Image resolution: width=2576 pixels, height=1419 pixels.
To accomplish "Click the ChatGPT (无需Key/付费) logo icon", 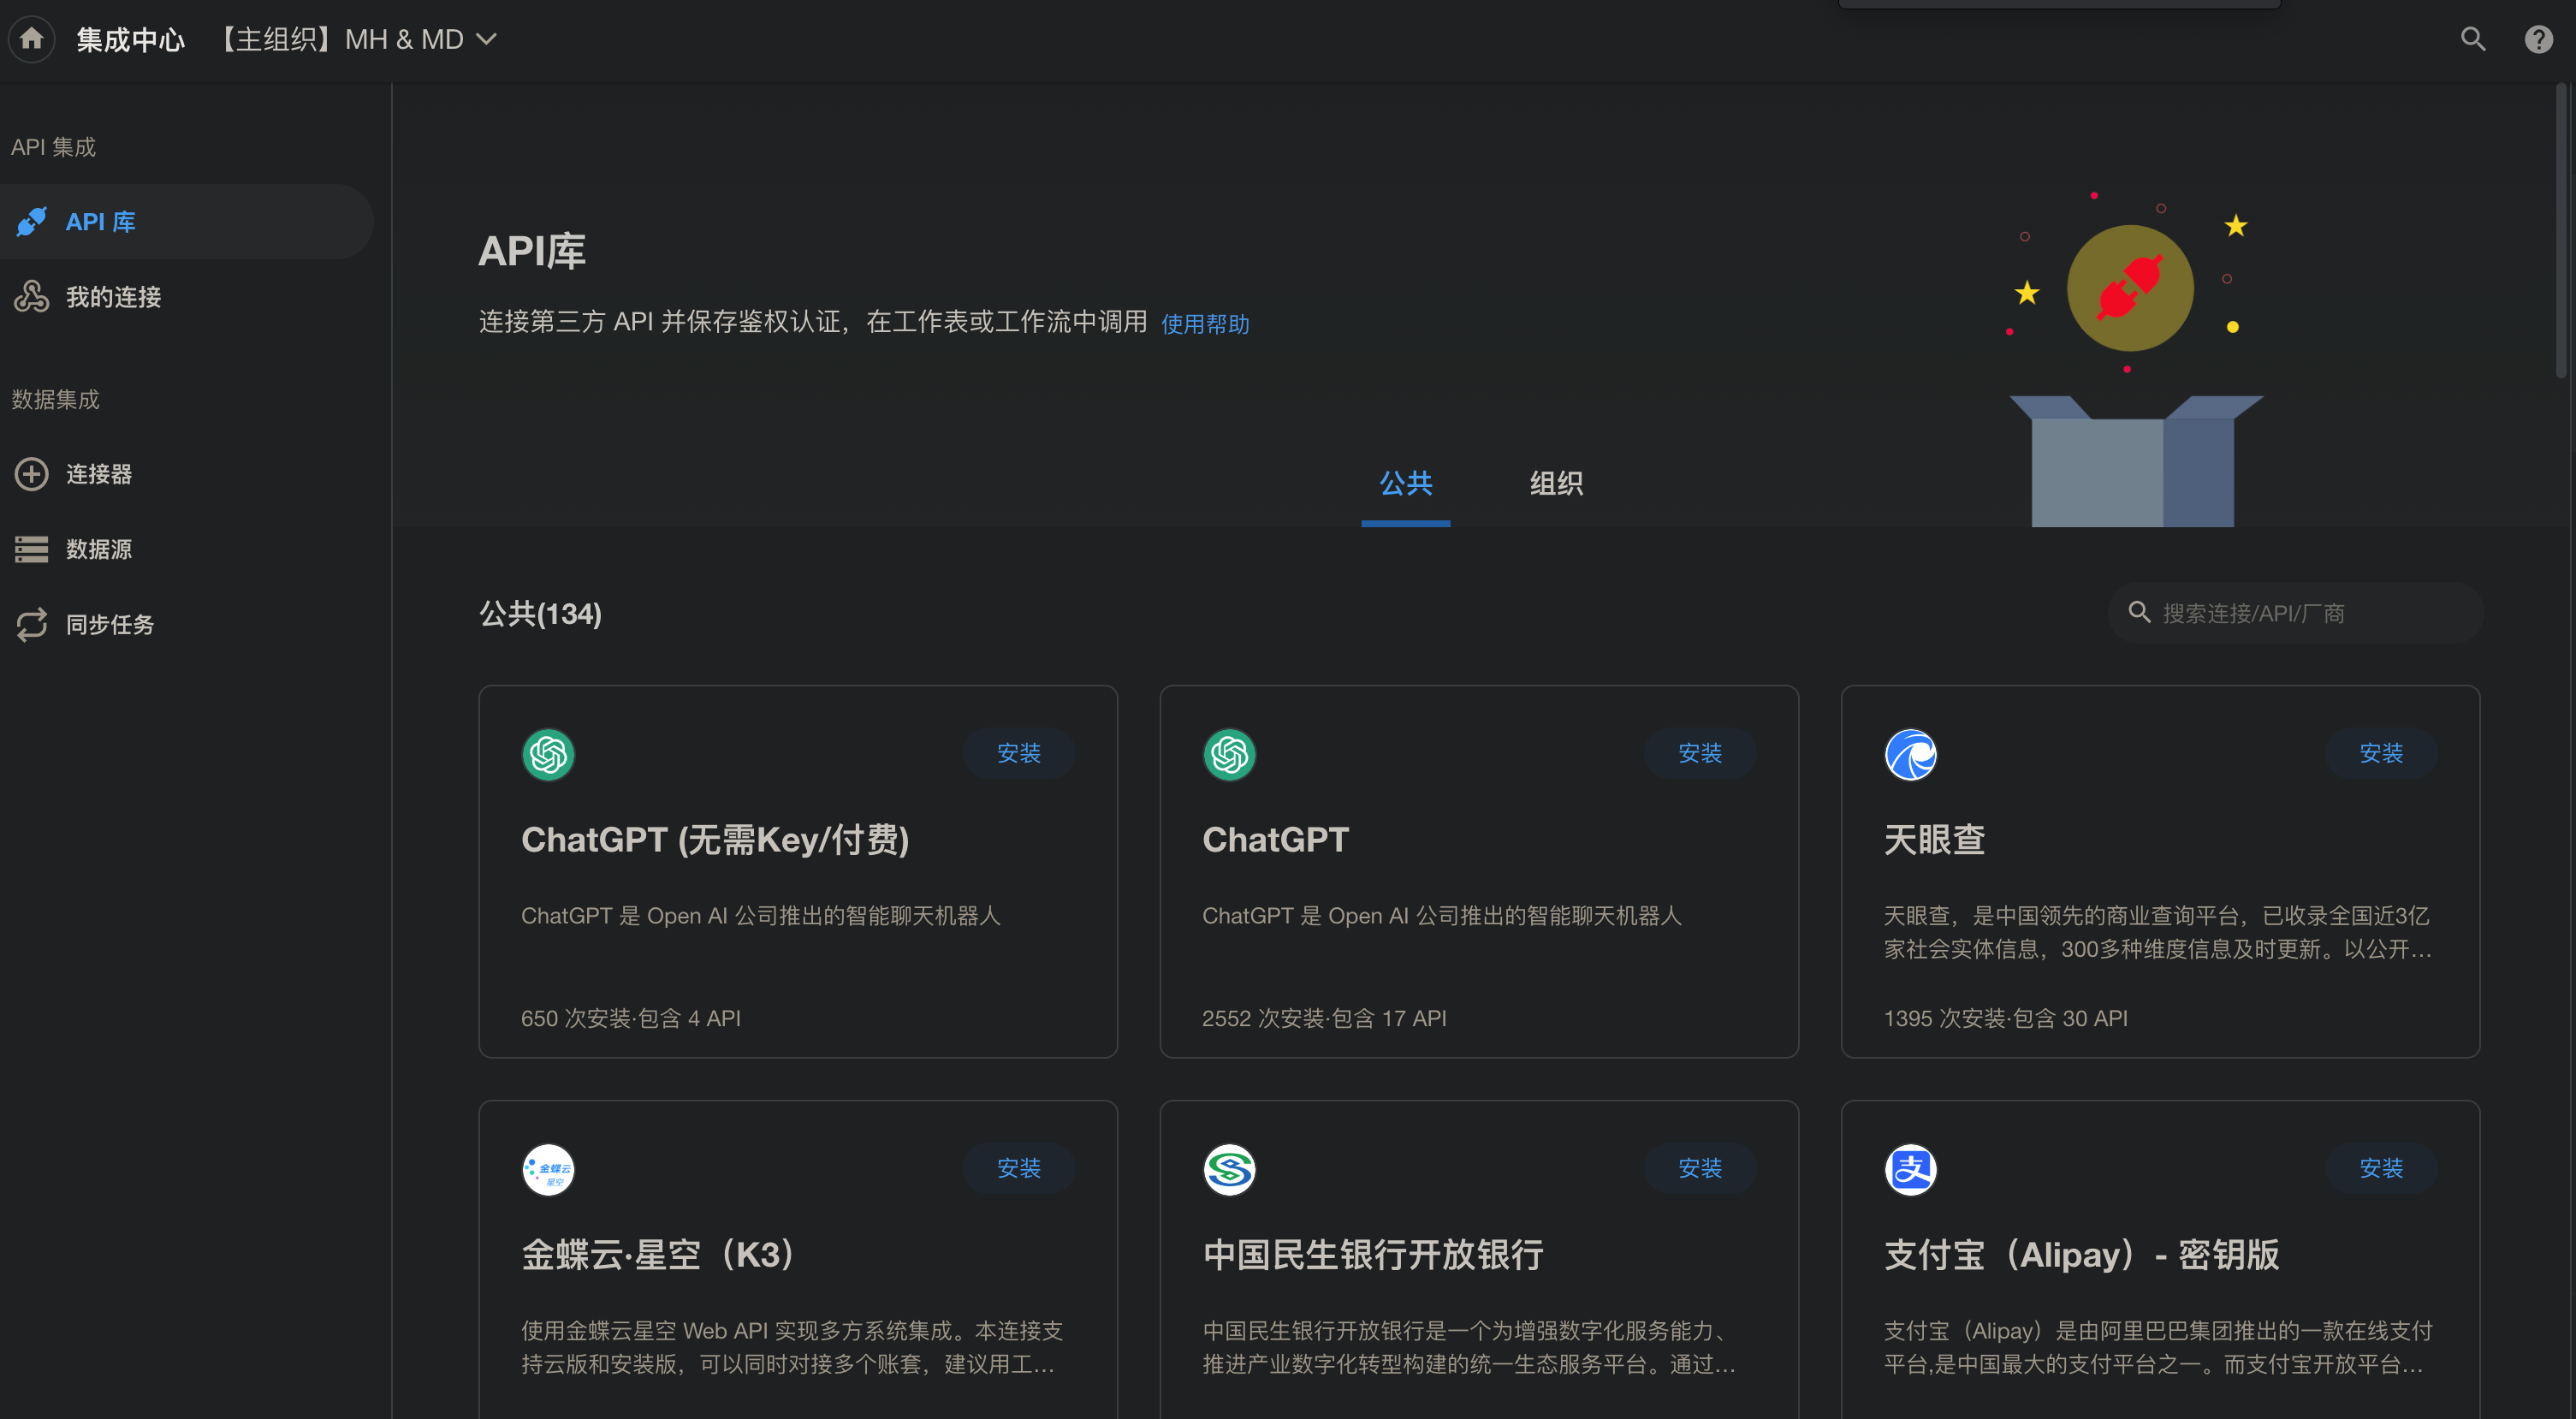I will (x=548, y=754).
